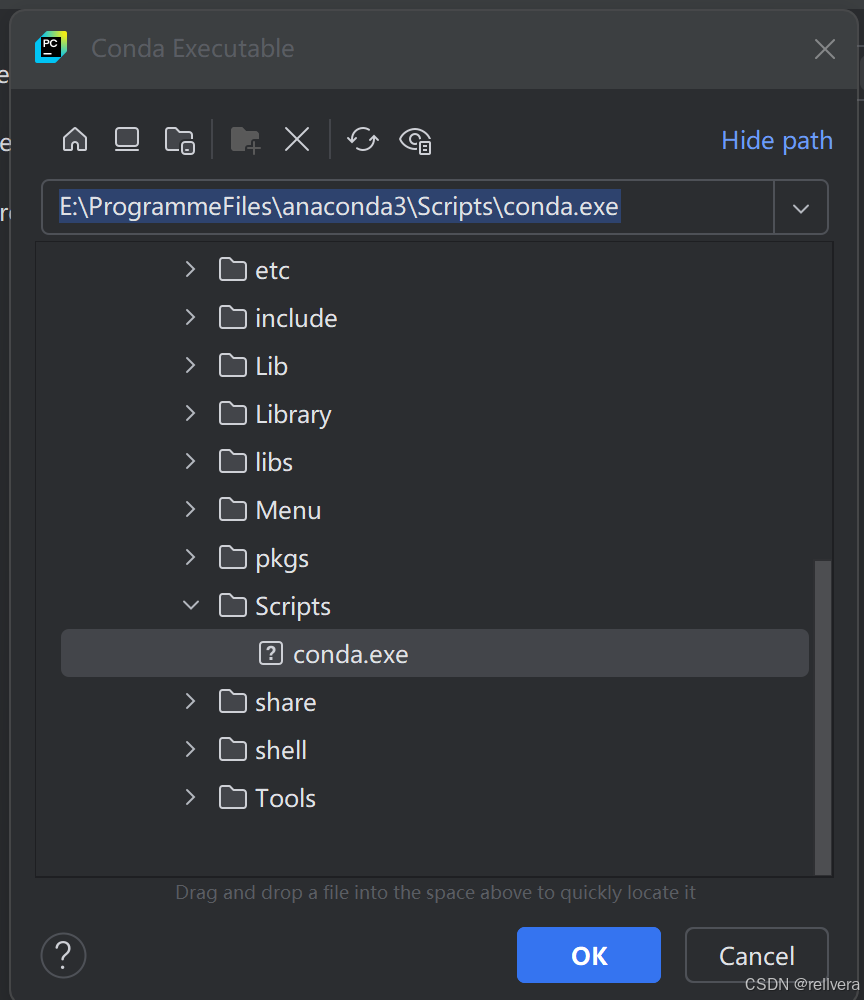Confirm the selection with OK

click(589, 955)
